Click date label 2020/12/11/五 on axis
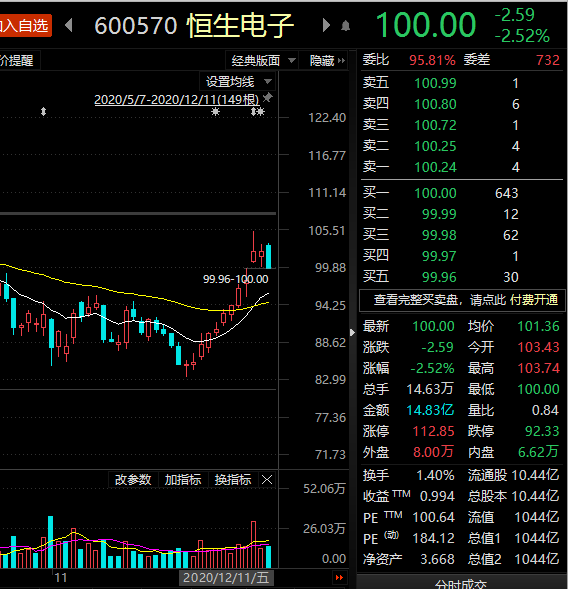The height and width of the screenshot is (589, 568). click(x=226, y=578)
